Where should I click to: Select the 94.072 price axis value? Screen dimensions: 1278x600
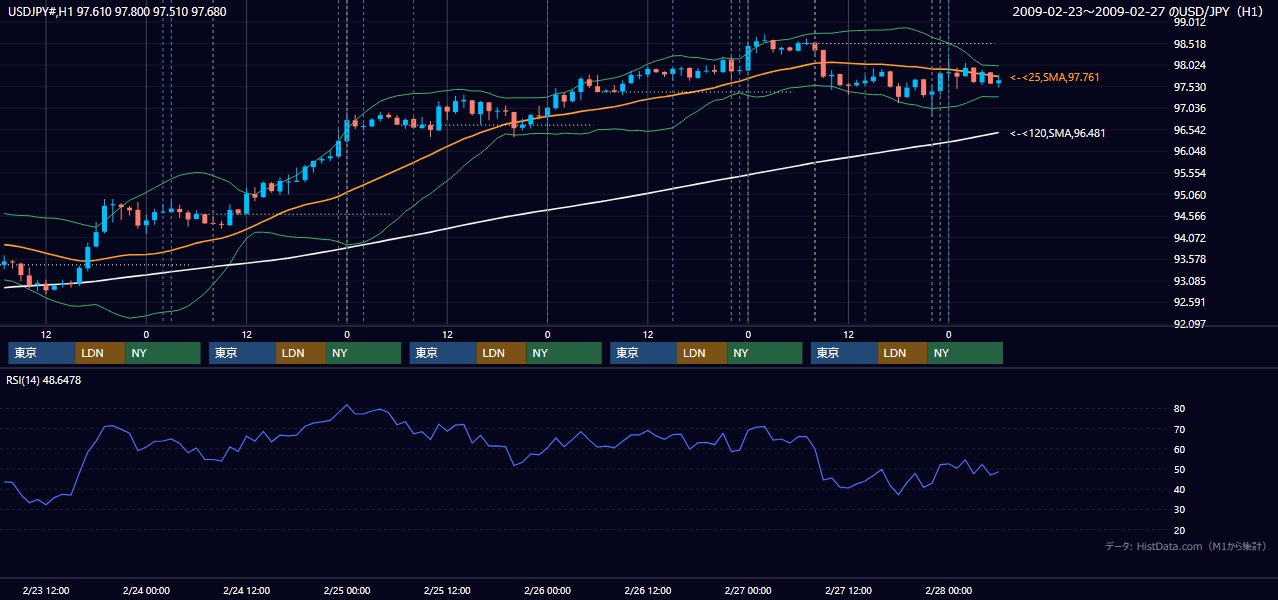(1190, 238)
